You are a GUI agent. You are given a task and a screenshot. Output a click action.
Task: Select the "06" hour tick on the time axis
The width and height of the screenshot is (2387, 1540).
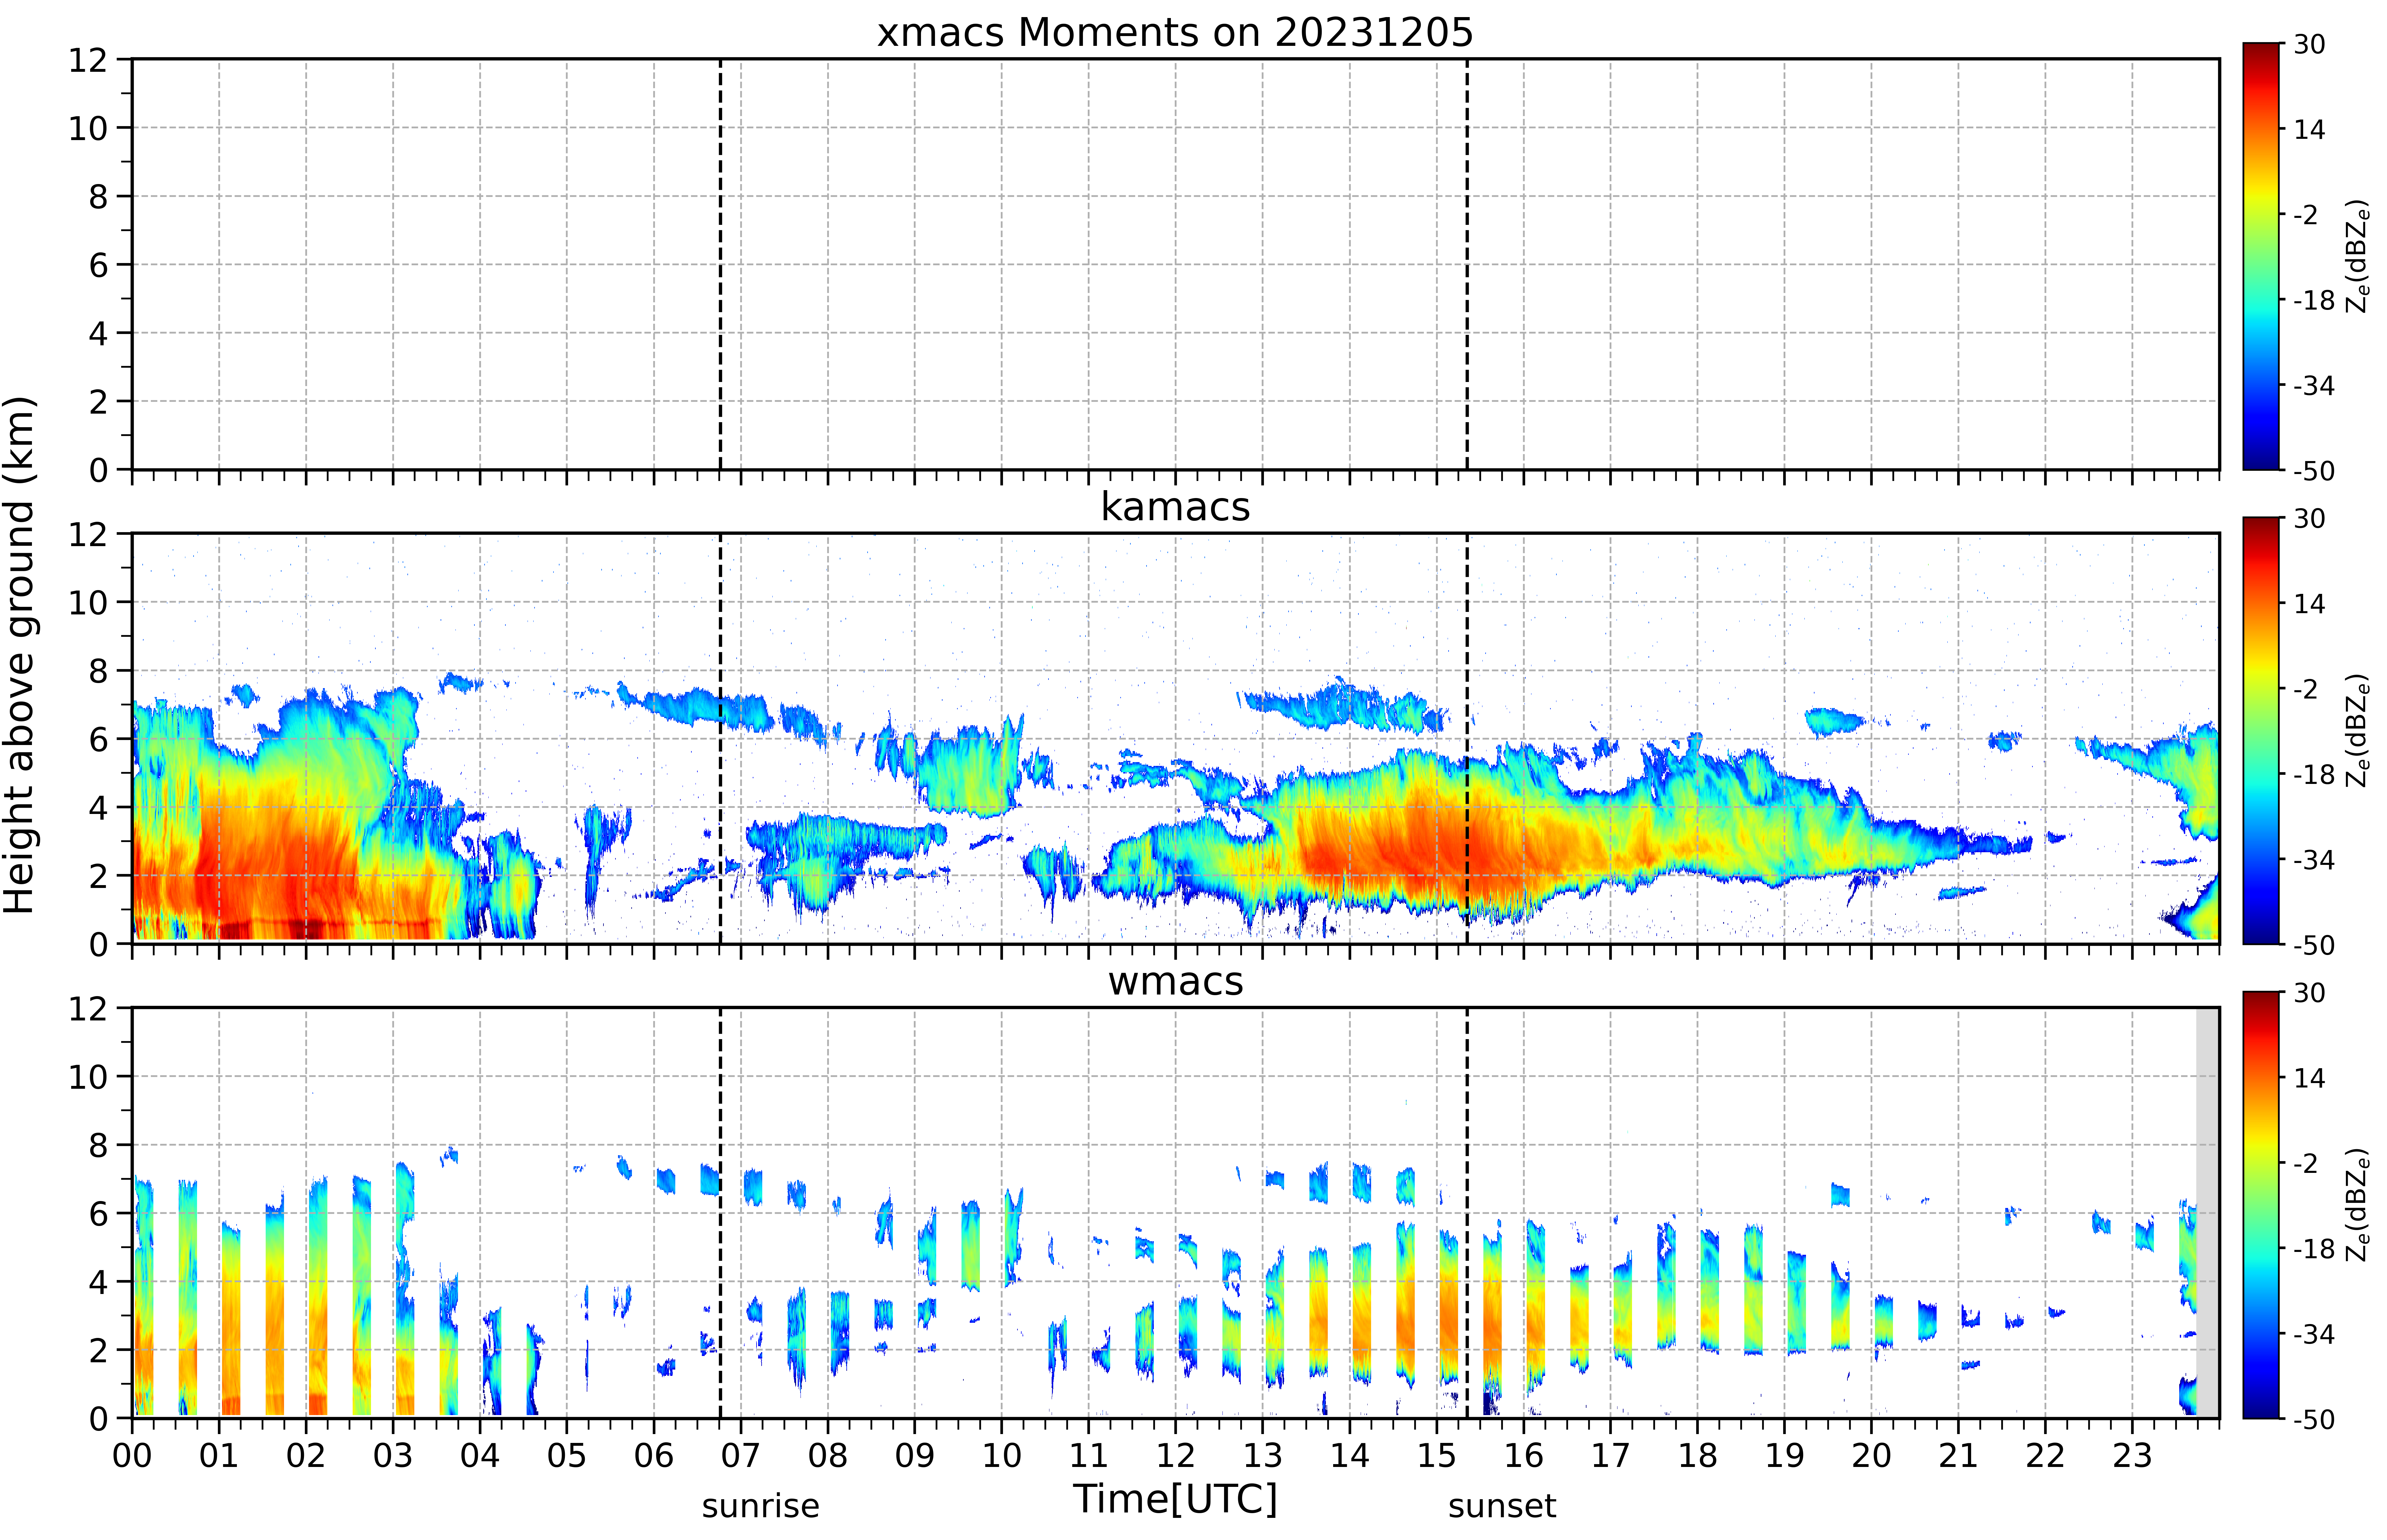pos(654,1456)
